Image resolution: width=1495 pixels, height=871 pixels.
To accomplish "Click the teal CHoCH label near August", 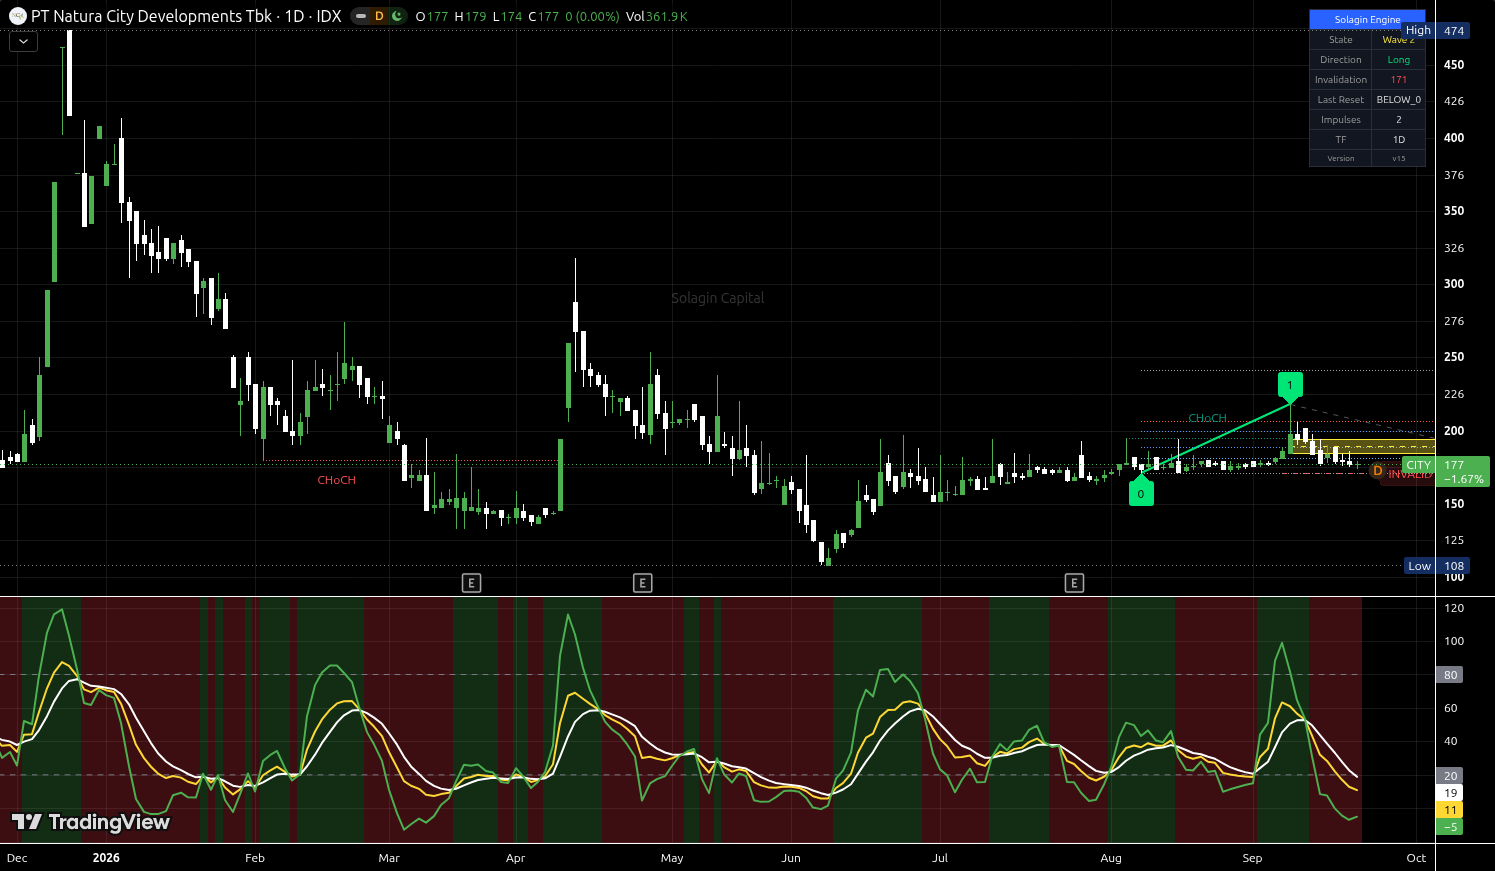I will (1207, 418).
